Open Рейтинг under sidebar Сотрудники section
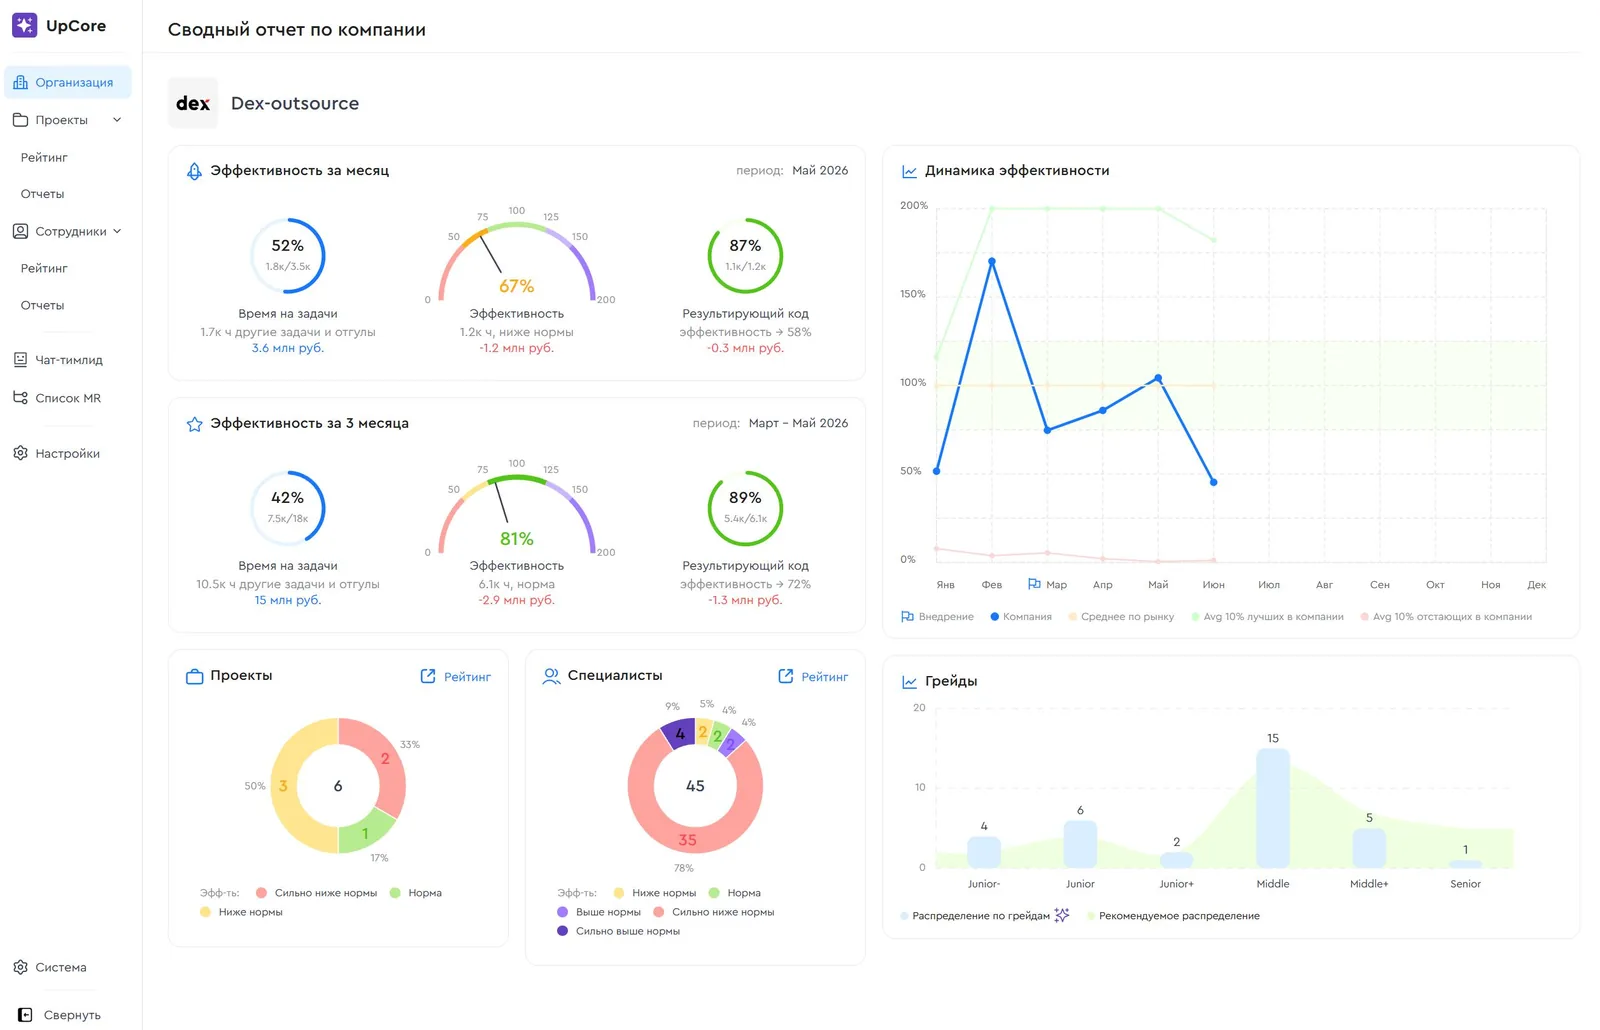This screenshot has width=1600, height=1030. point(44,268)
